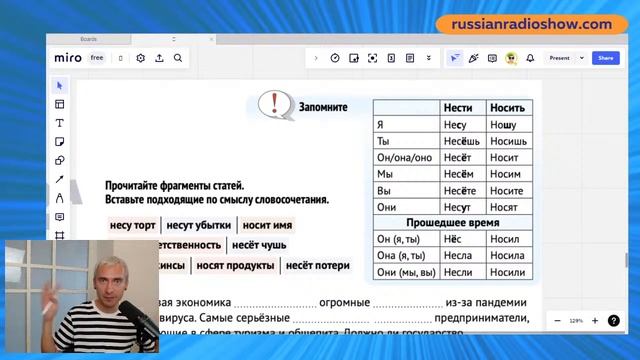Viewport: 640px width, 360px height.
Task: Select the Text tool
Action: 60,123
